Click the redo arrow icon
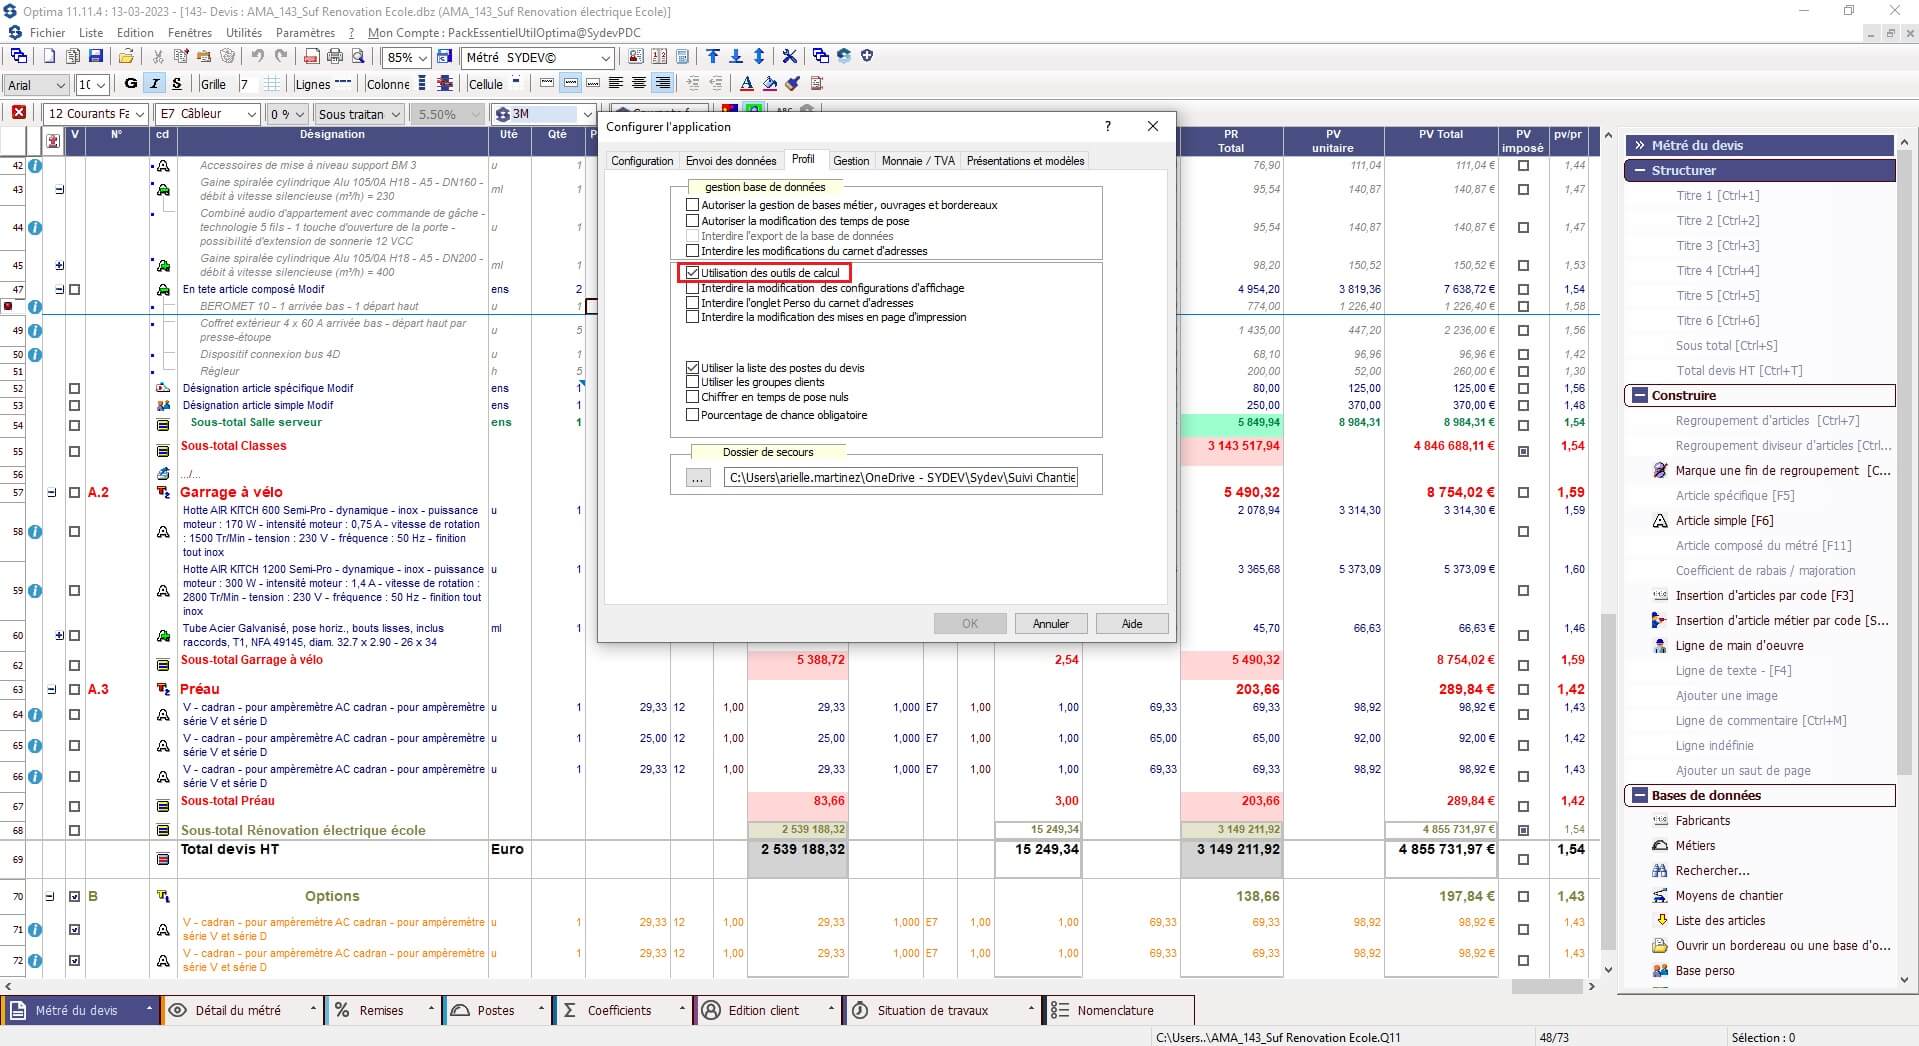1919x1046 pixels. coord(281,56)
